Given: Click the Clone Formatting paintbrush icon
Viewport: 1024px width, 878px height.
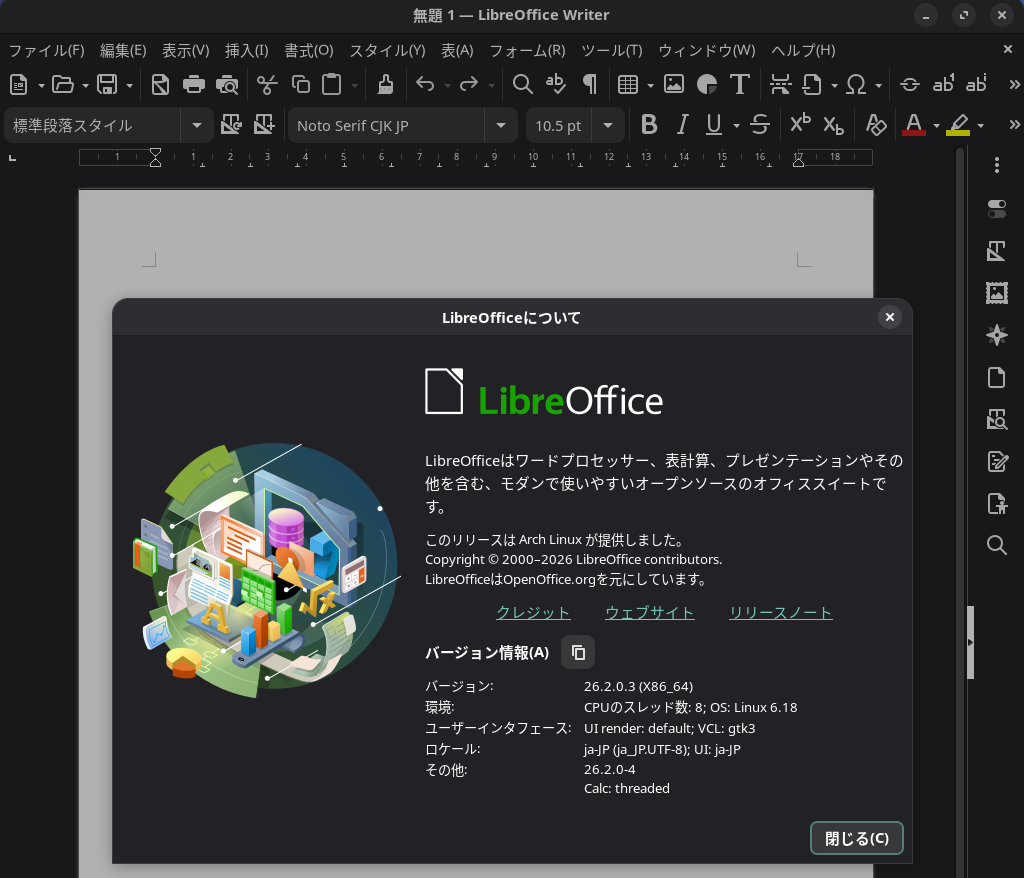Looking at the screenshot, I should click(385, 85).
